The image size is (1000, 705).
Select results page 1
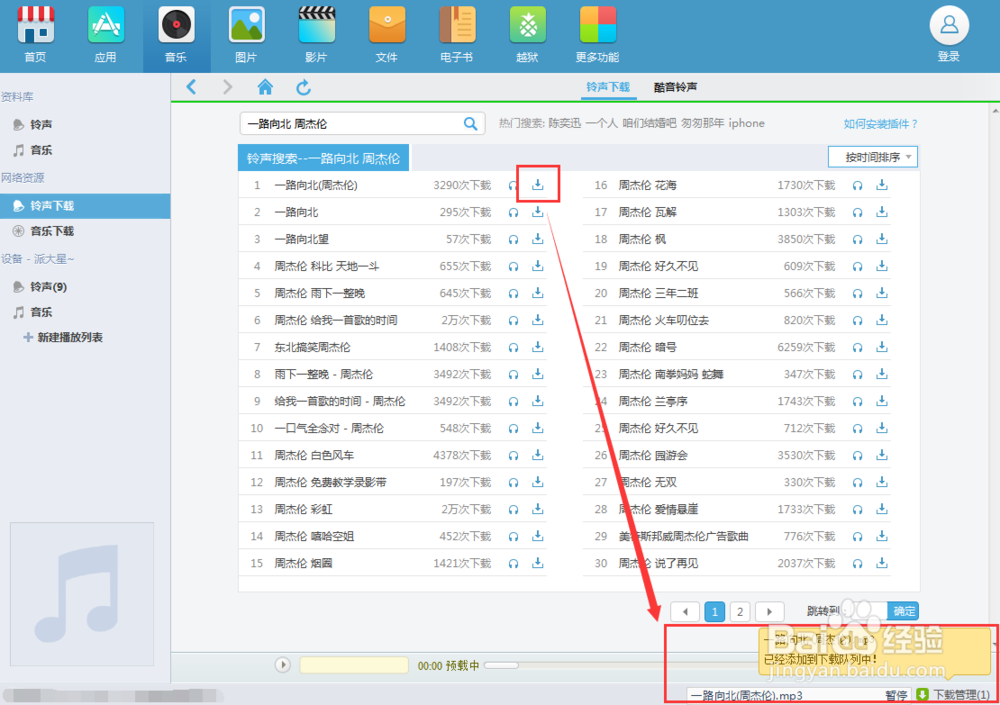[714, 611]
